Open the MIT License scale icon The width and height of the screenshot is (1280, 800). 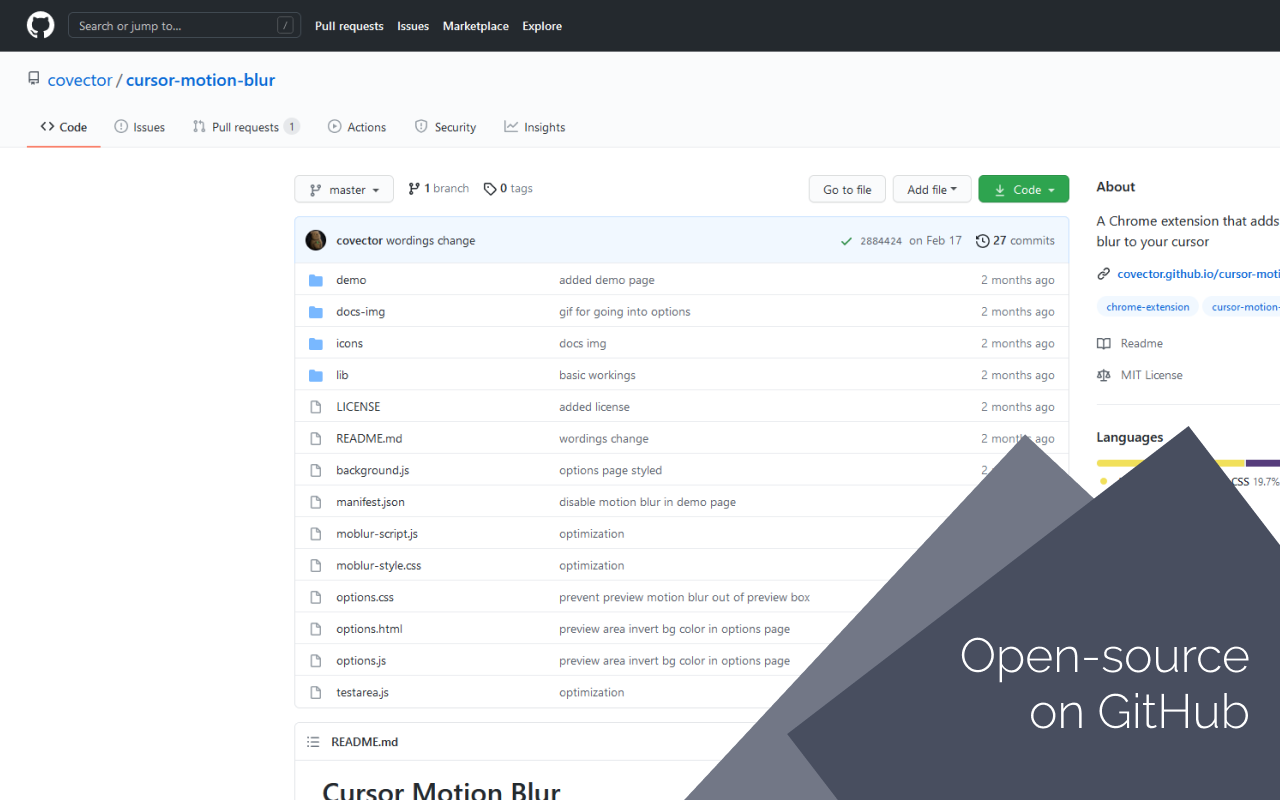tap(1104, 376)
